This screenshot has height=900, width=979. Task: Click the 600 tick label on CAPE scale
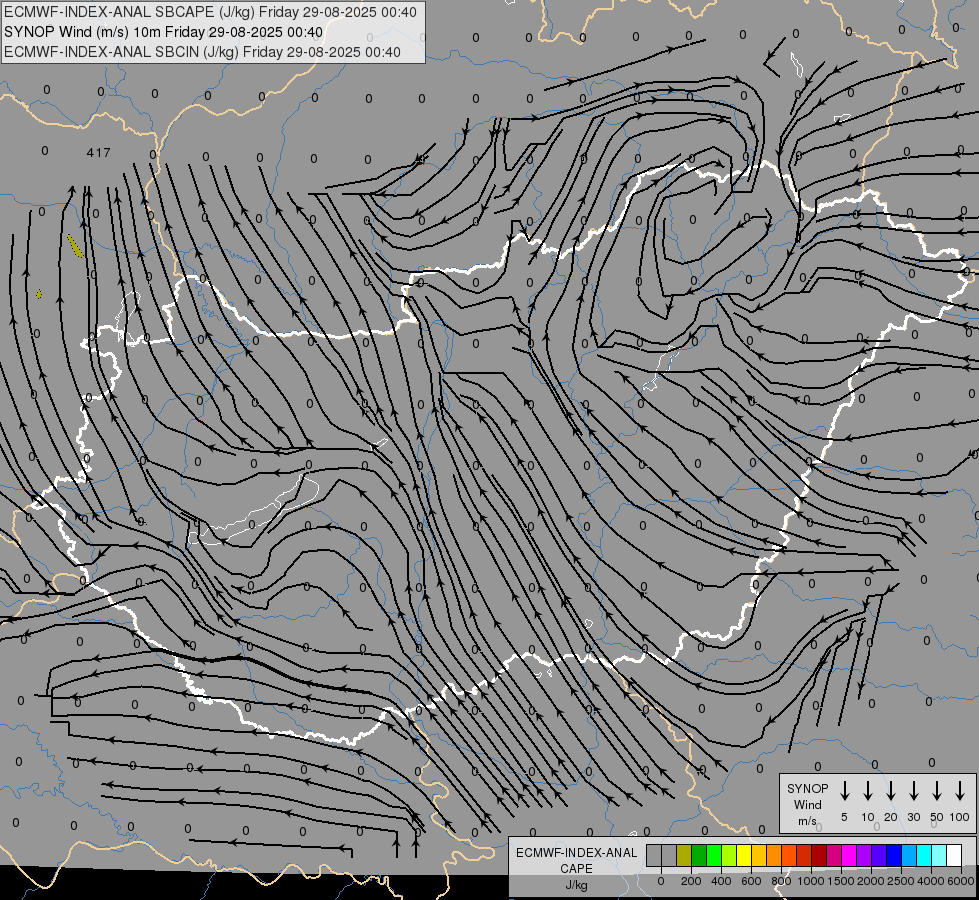click(751, 881)
